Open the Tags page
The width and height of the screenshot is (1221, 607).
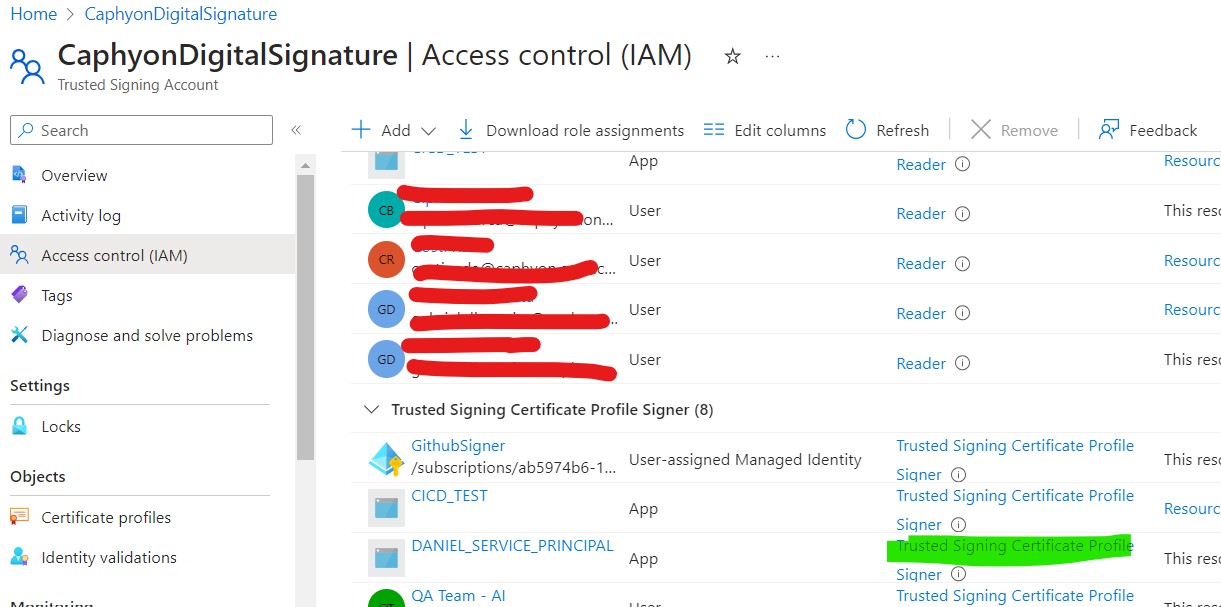coord(56,295)
